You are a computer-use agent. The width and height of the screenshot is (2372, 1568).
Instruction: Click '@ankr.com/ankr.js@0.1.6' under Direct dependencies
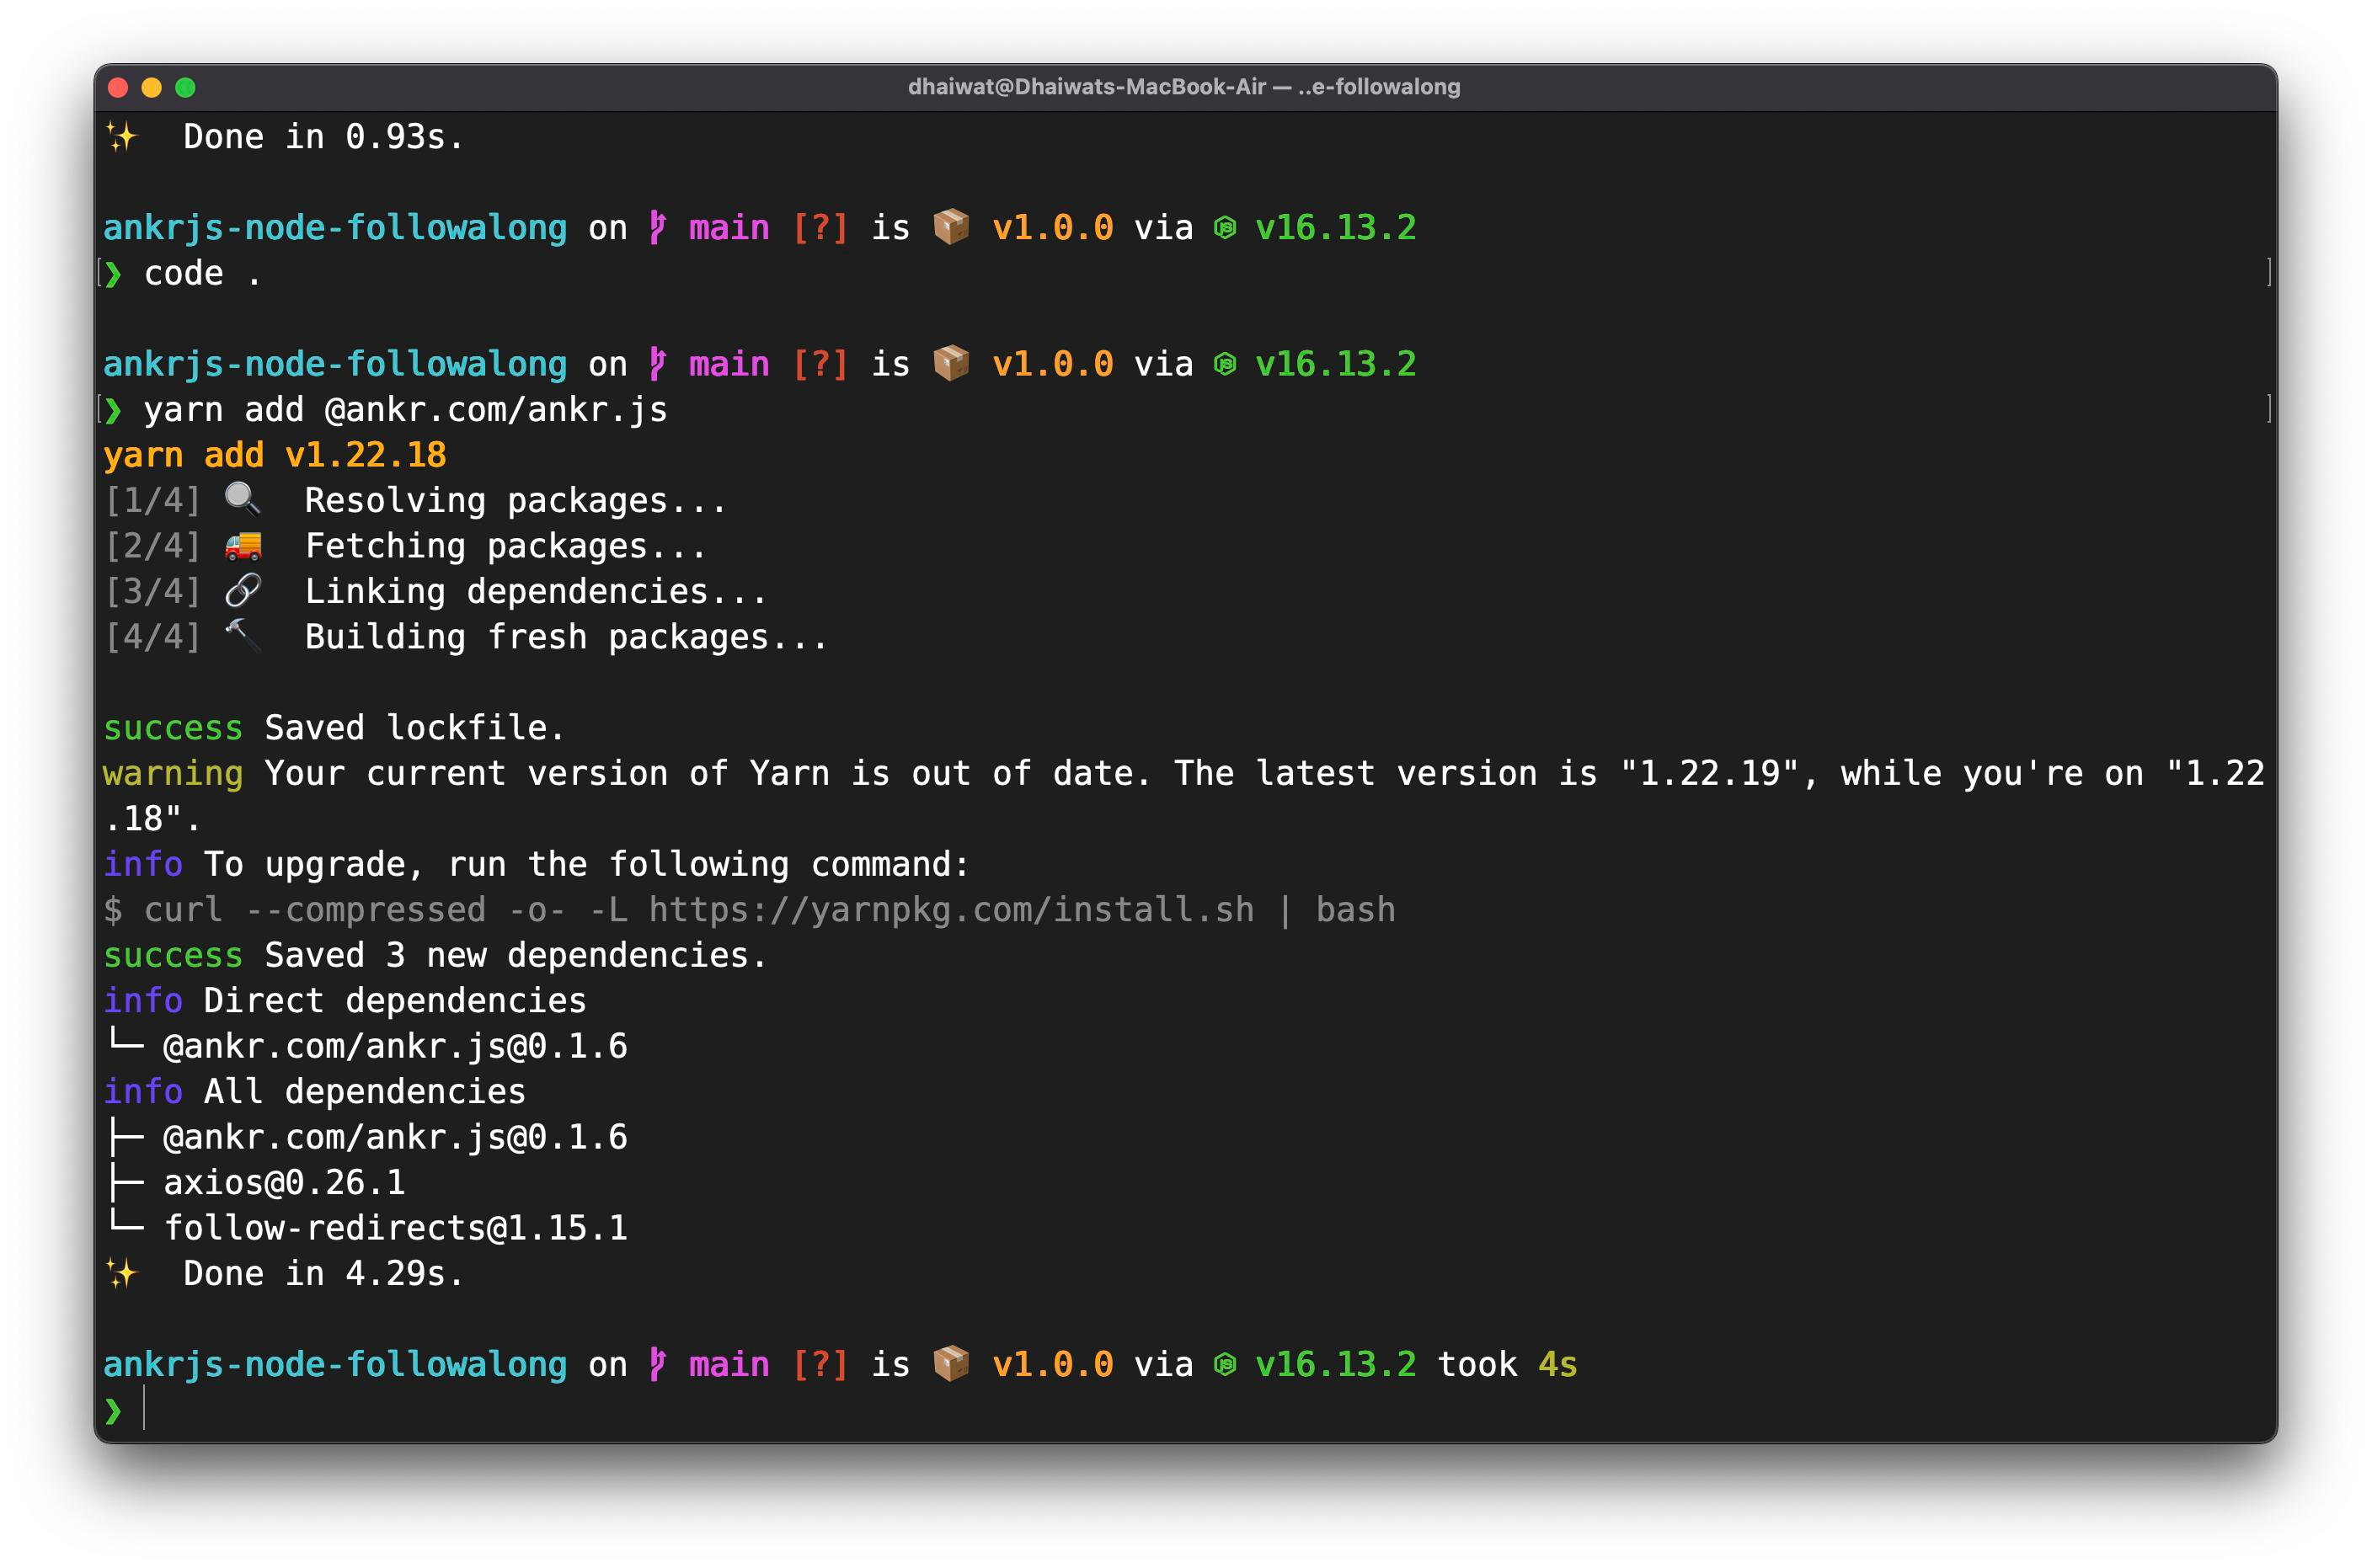396,1047
